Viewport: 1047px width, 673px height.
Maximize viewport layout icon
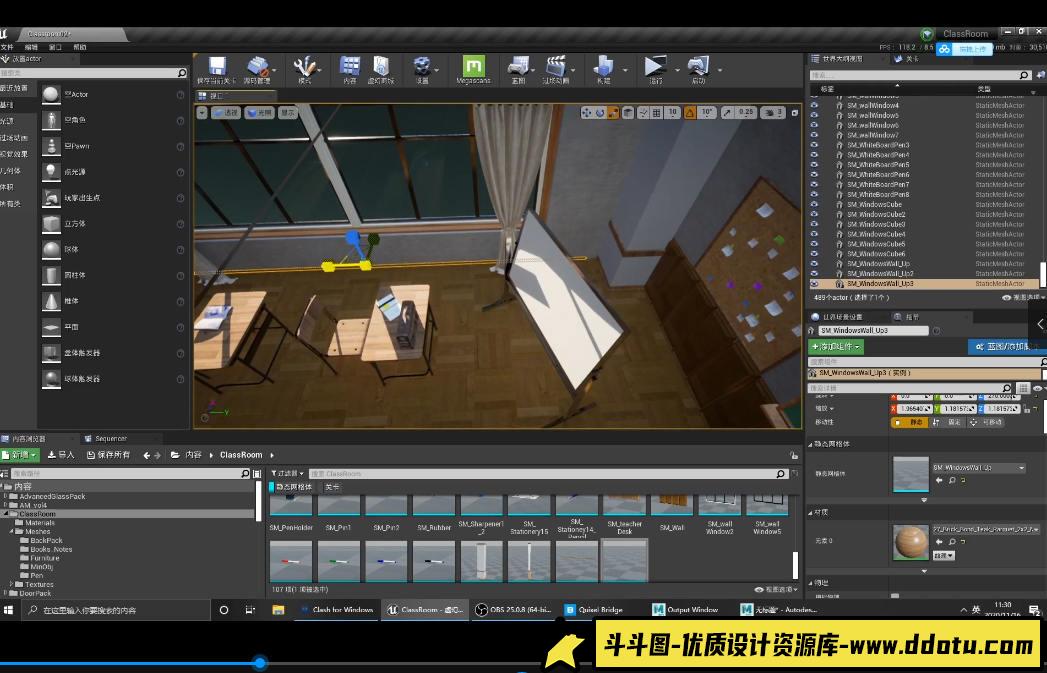pyautogui.click(x=795, y=113)
